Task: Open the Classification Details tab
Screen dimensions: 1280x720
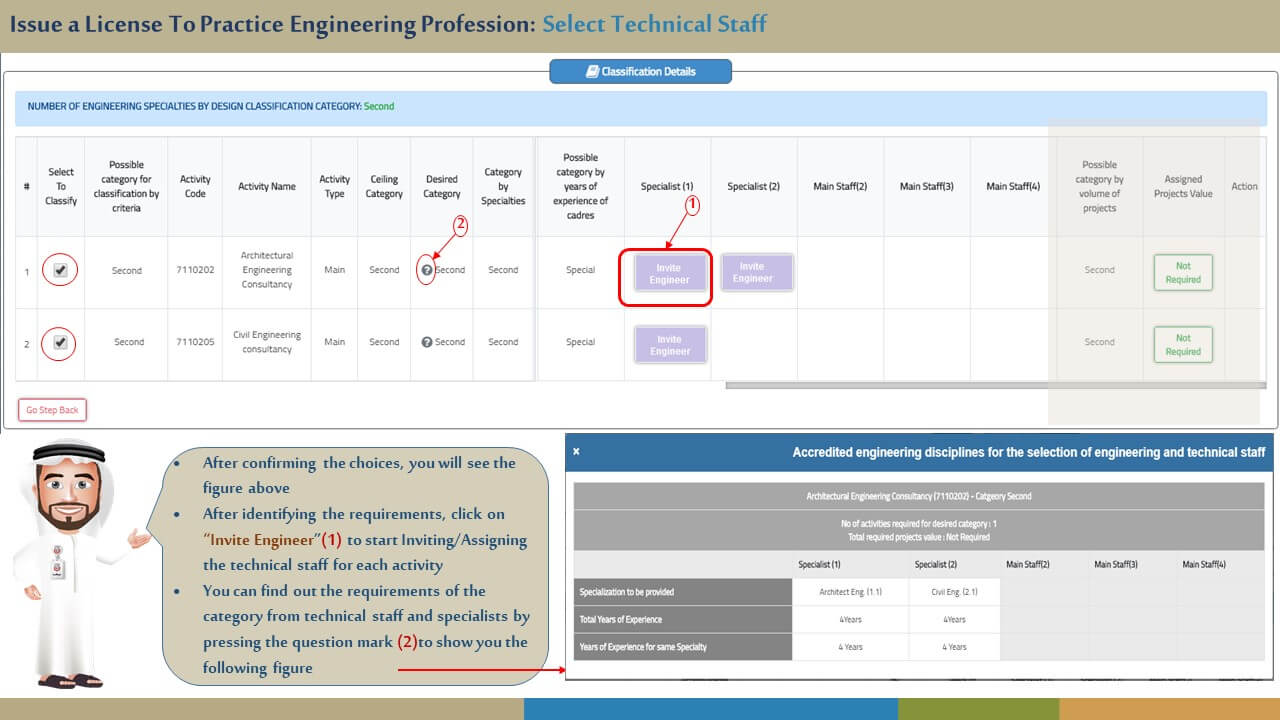Action: (640, 72)
